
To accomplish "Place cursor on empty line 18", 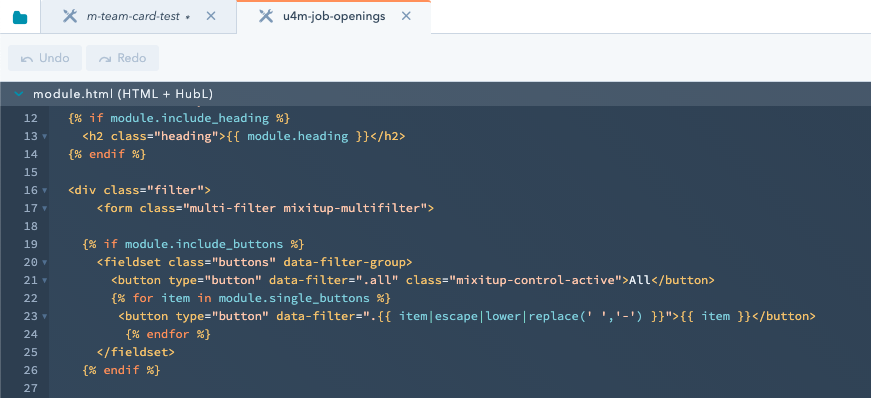I will [x=460, y=226].
